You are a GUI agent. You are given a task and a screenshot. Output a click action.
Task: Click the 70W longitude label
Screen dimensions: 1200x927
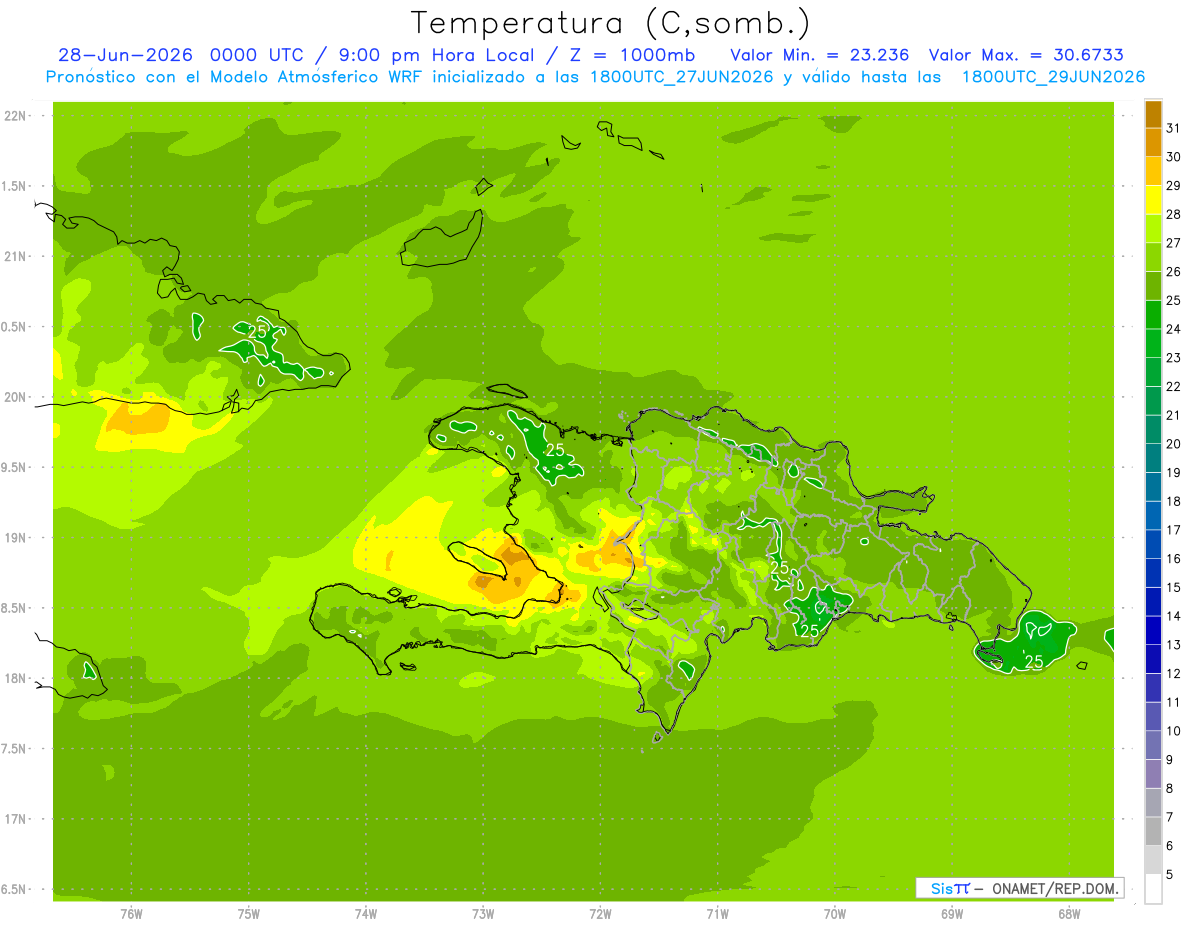[x=834, y=913]
